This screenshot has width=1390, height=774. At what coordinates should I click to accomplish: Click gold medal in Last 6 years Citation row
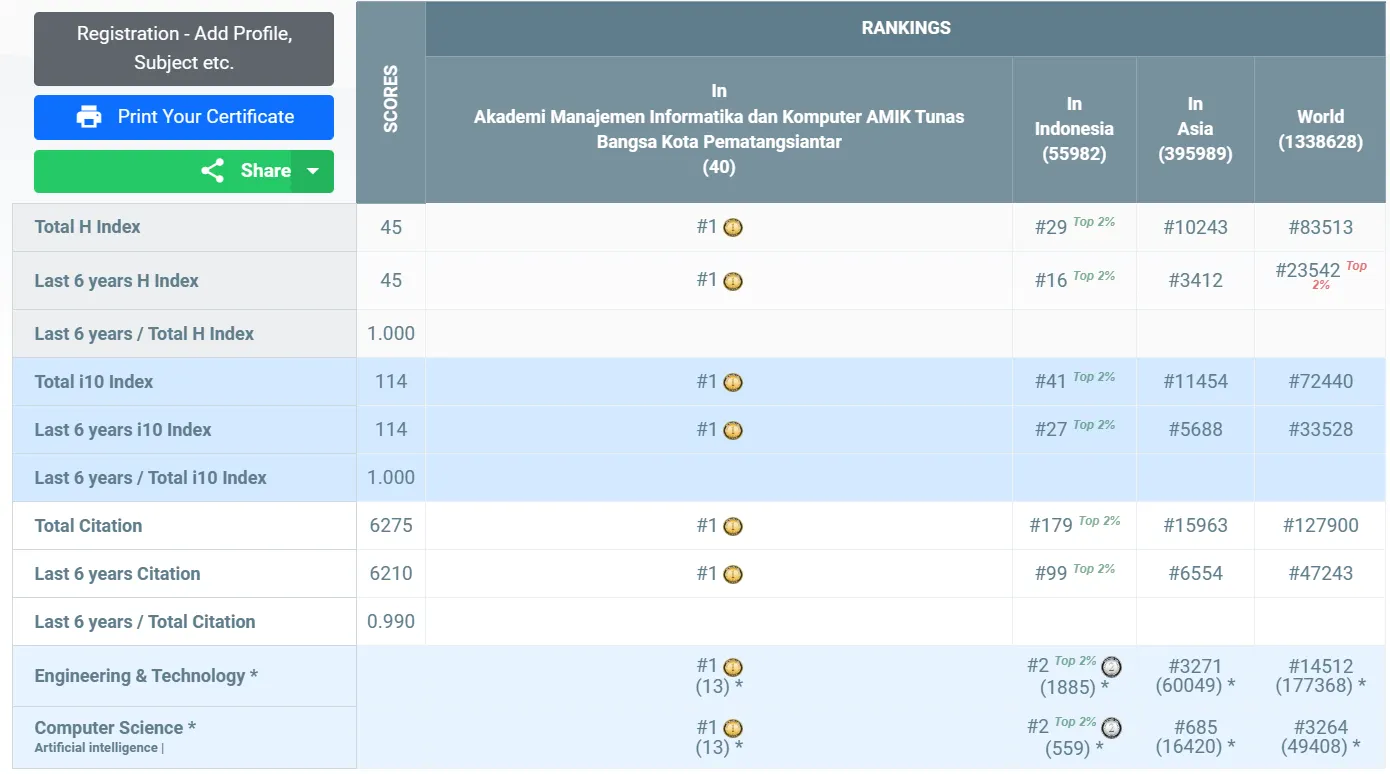(x=733, y=575)
